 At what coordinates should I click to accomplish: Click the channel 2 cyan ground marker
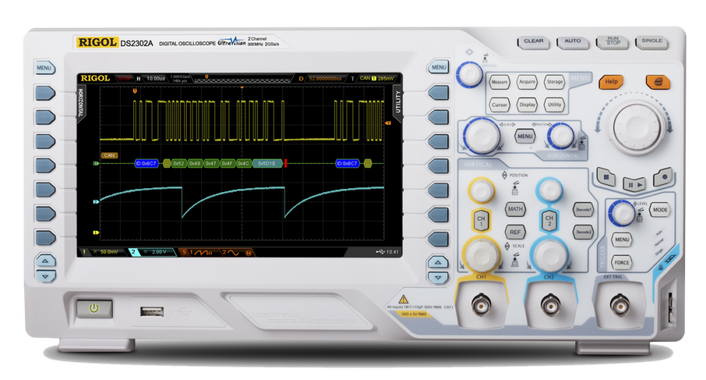click(95, 202)
